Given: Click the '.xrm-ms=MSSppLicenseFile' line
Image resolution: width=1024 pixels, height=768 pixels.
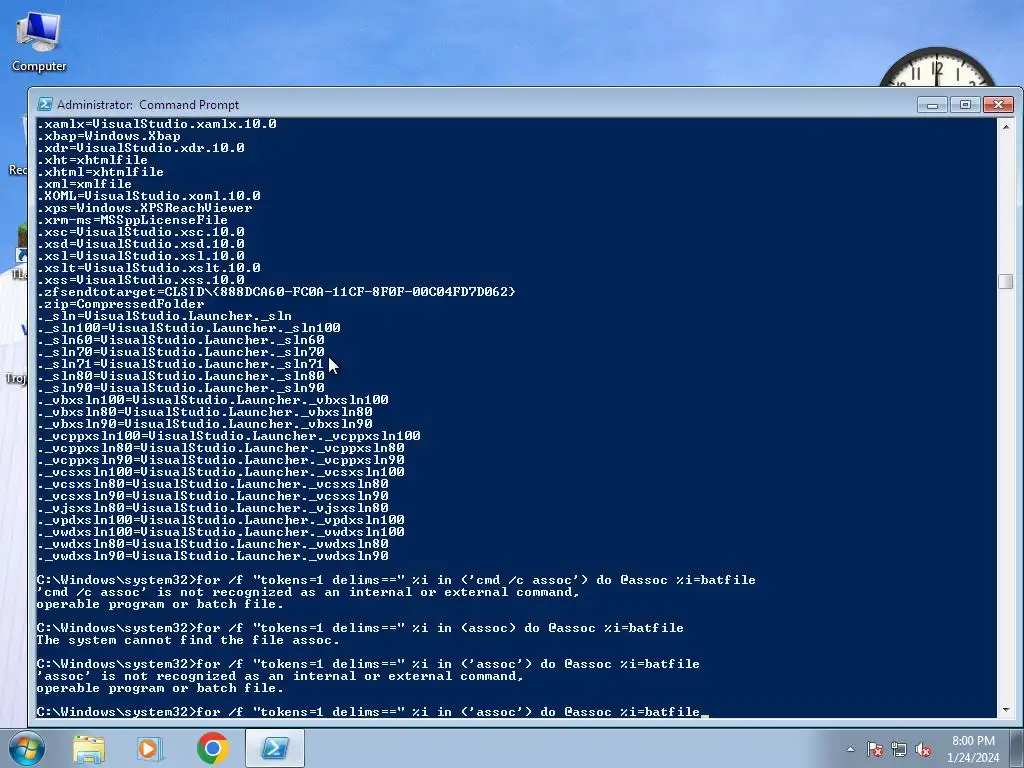Looking at the screenshot, I should pyautogui.click(x=133, y=220).
